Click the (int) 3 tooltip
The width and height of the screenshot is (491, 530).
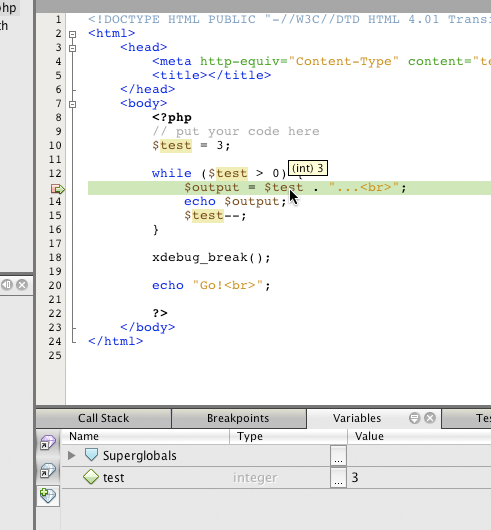pyautogui.click(x=308, y=168)
